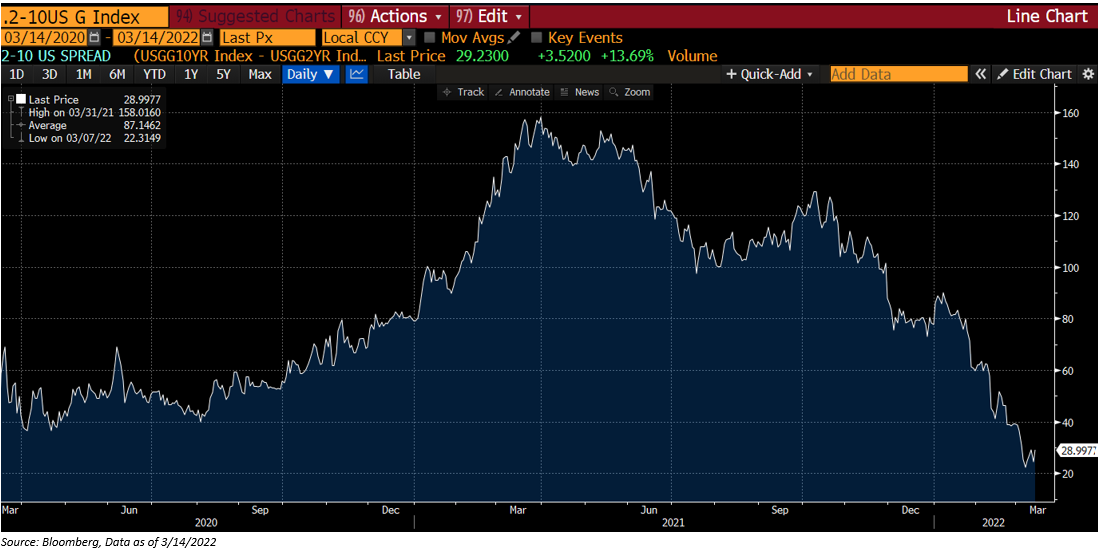Open the Actions menu
Image resolution: width=1099 pixels, height=552 pixels.
click(394, 16)
